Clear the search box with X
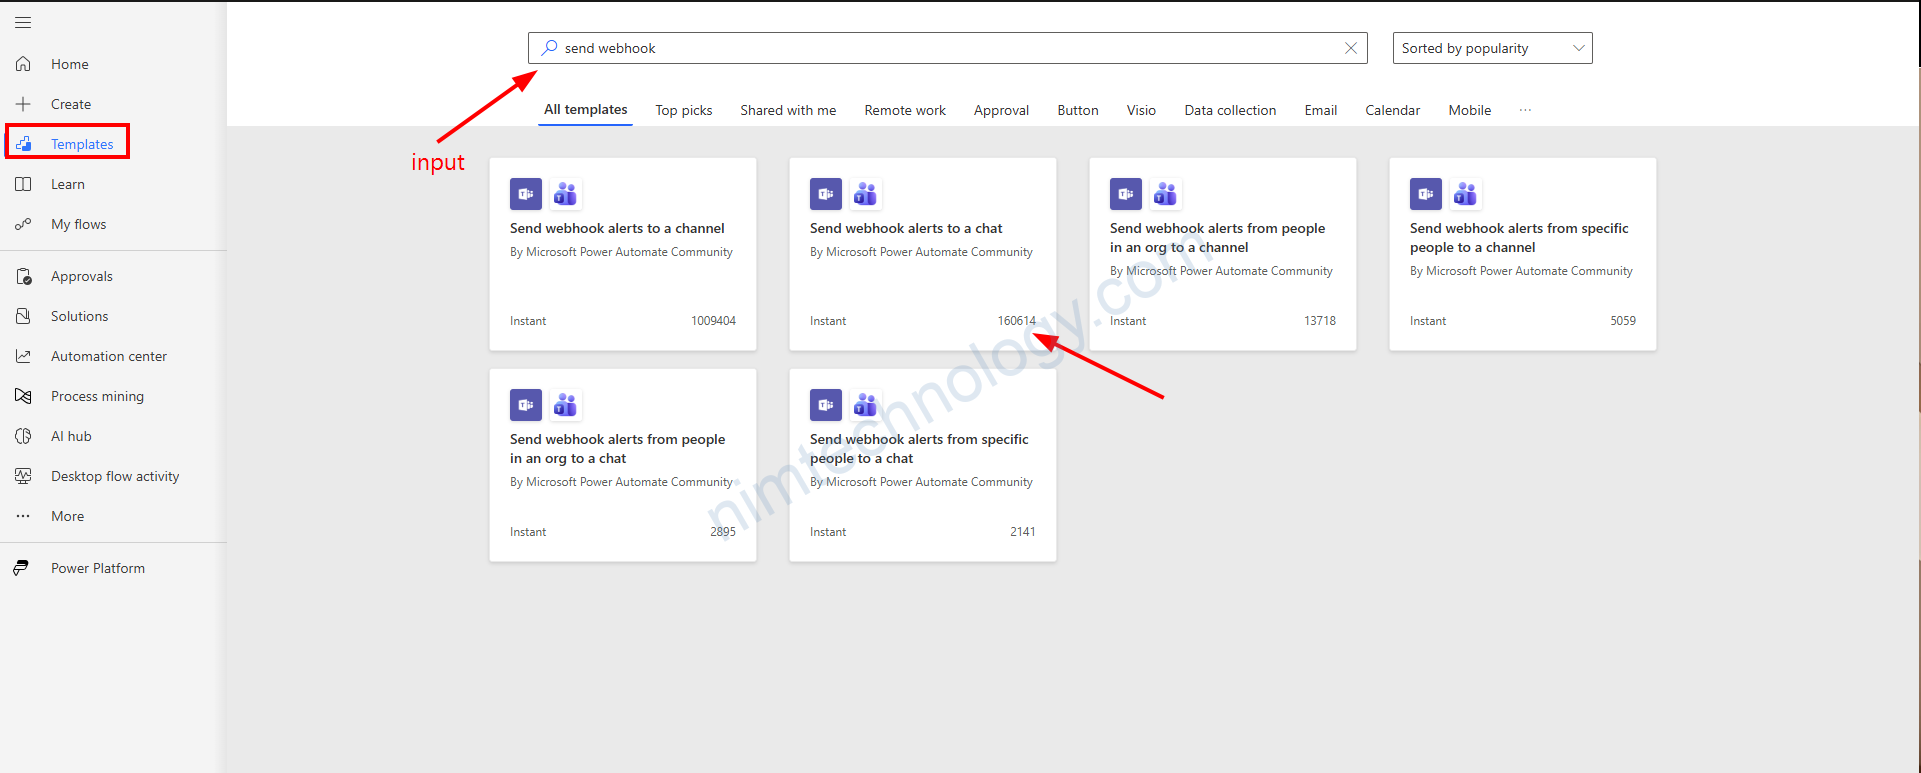1921x773 pixels. tap(1350, 48)
